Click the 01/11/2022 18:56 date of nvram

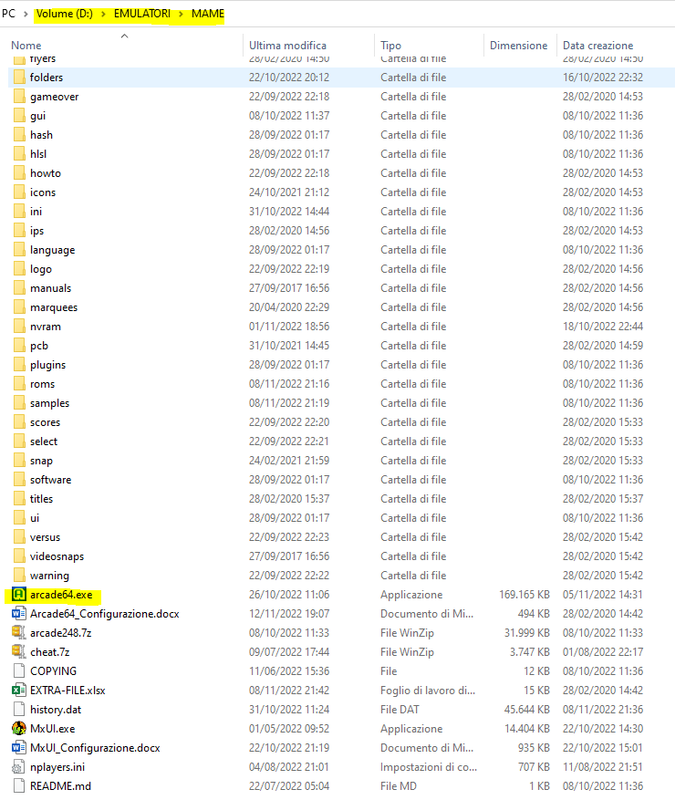click(289, 327)
